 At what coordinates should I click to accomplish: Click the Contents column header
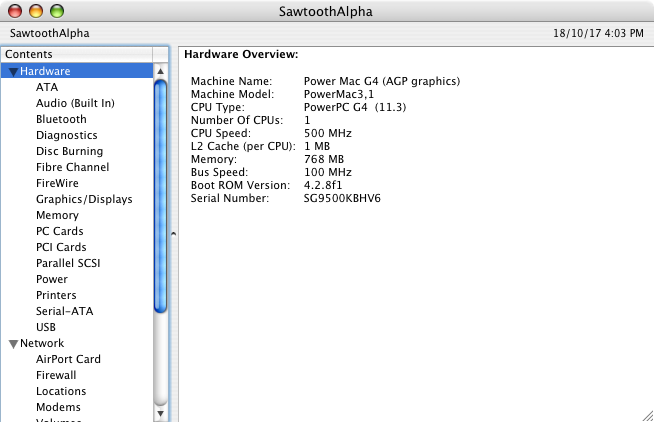(77, 54)
